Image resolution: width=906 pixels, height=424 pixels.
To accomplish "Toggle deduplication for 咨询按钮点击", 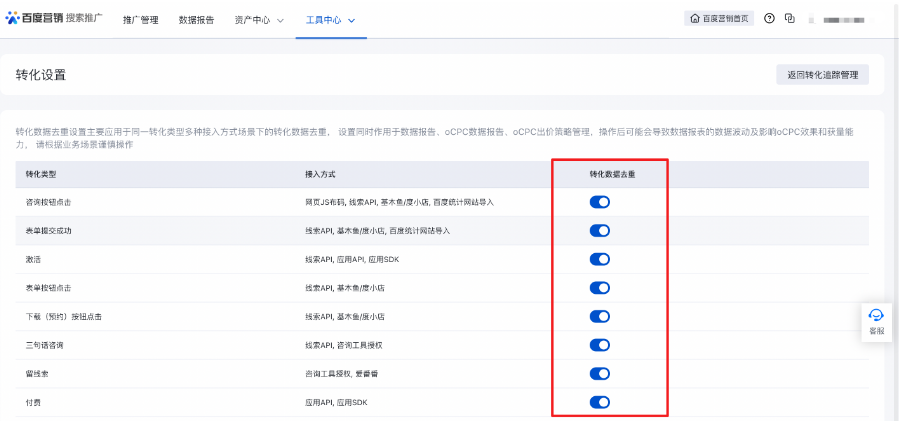I will pyautogui.click(x=600, y=202).
